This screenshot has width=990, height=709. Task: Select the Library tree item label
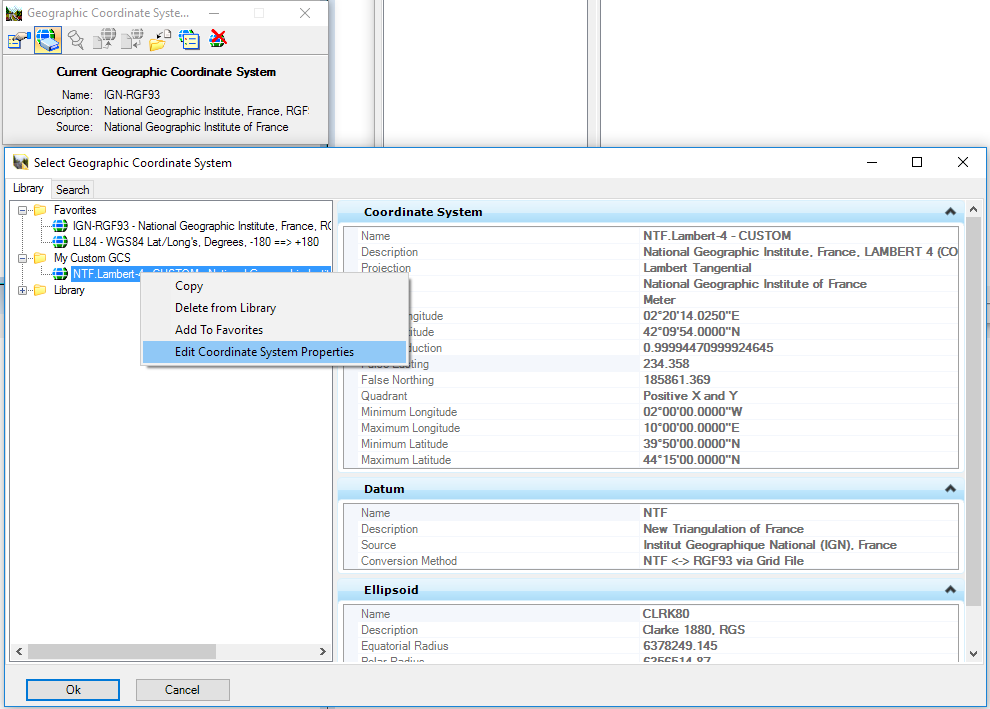coord(69,290)
